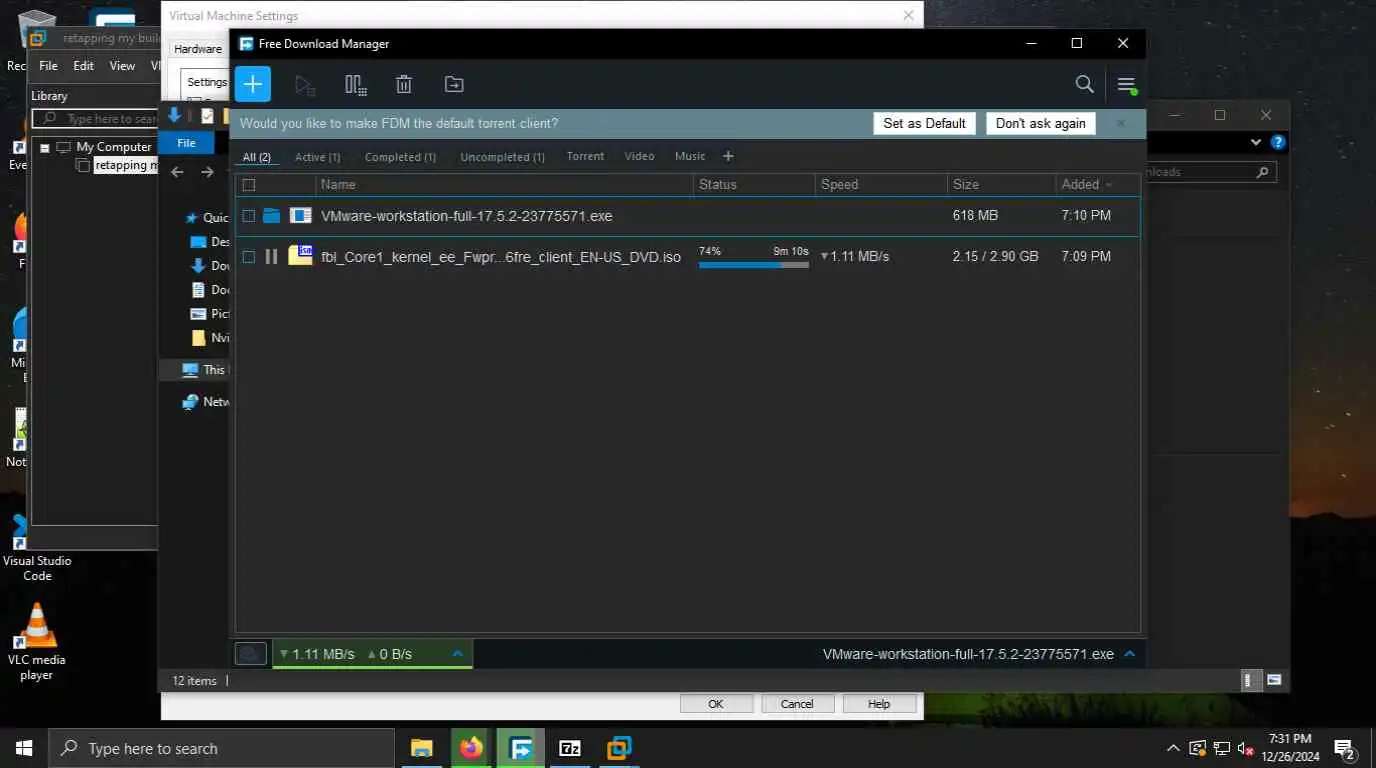Select the Music filter tab
This screenshot has width=1376, height=768.
(x=690, y=157)
